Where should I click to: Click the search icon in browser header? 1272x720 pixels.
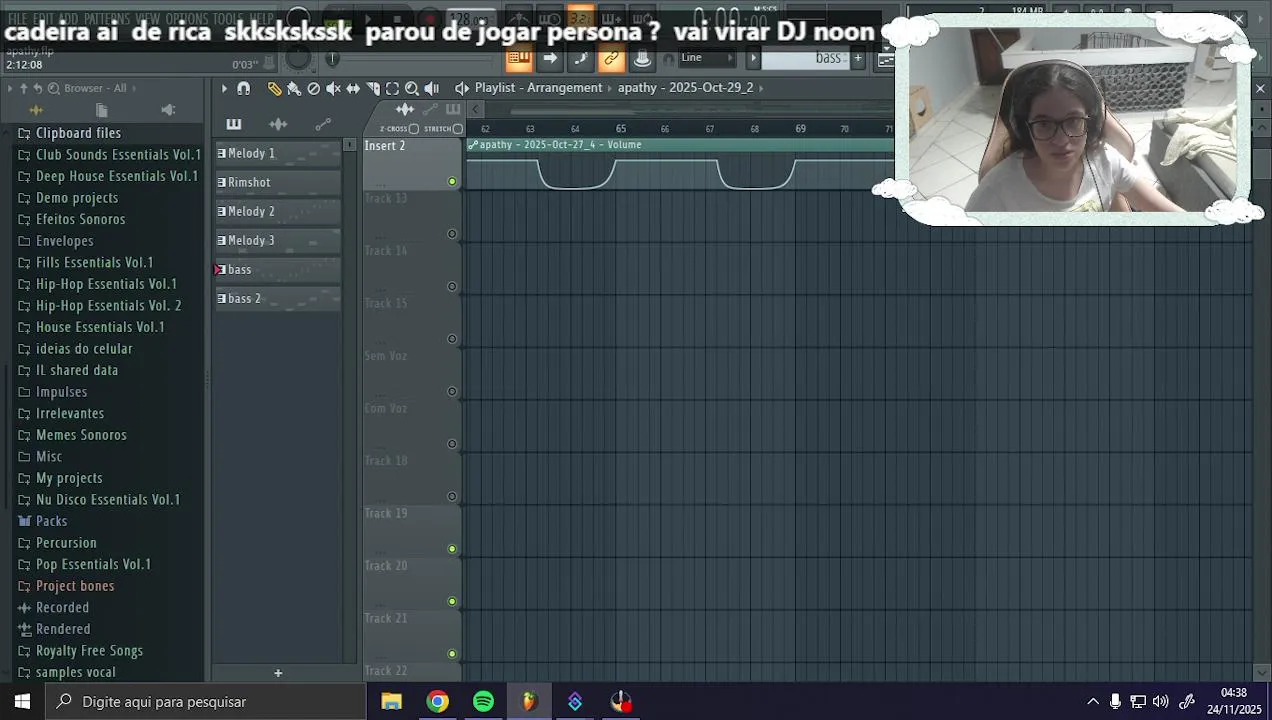[x=54, y=88]
